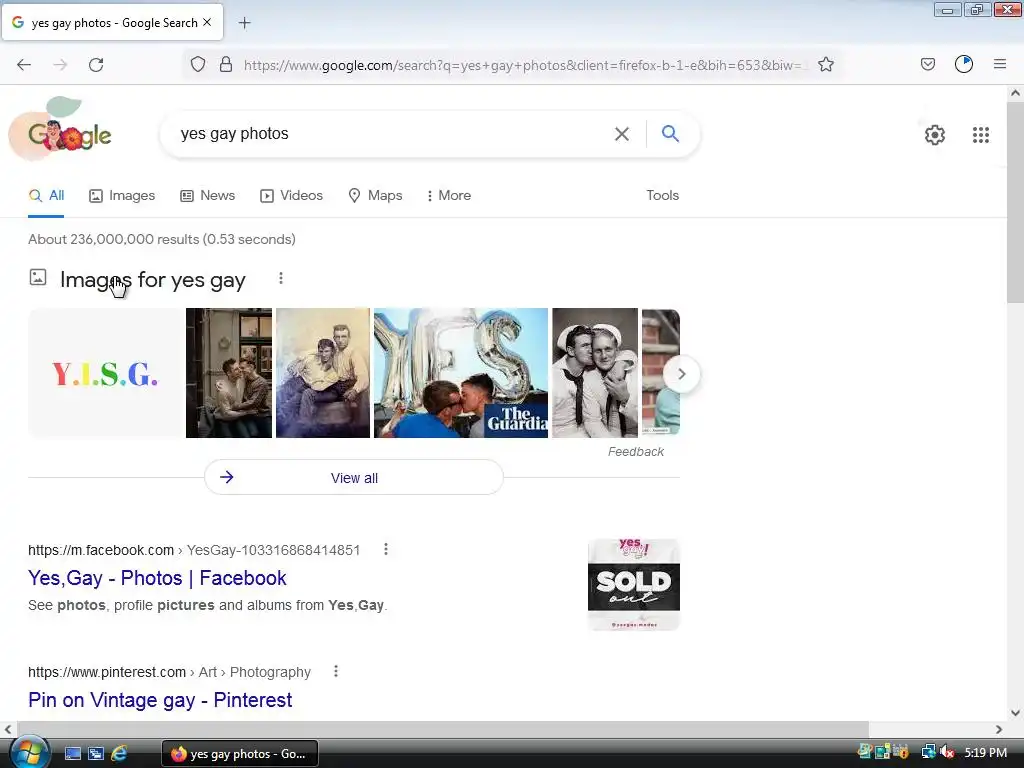Screen dimensions: 1024x768
Task: Go back to the previous page
Action: 24,65
